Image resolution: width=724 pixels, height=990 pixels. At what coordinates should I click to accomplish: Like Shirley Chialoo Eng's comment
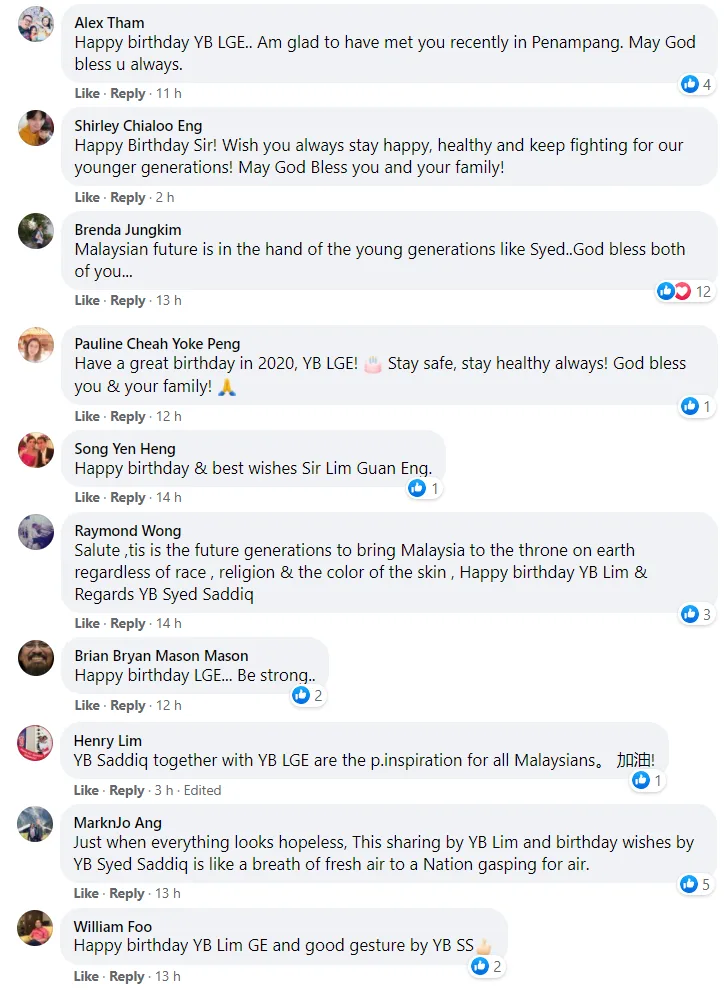coord(87,197)
